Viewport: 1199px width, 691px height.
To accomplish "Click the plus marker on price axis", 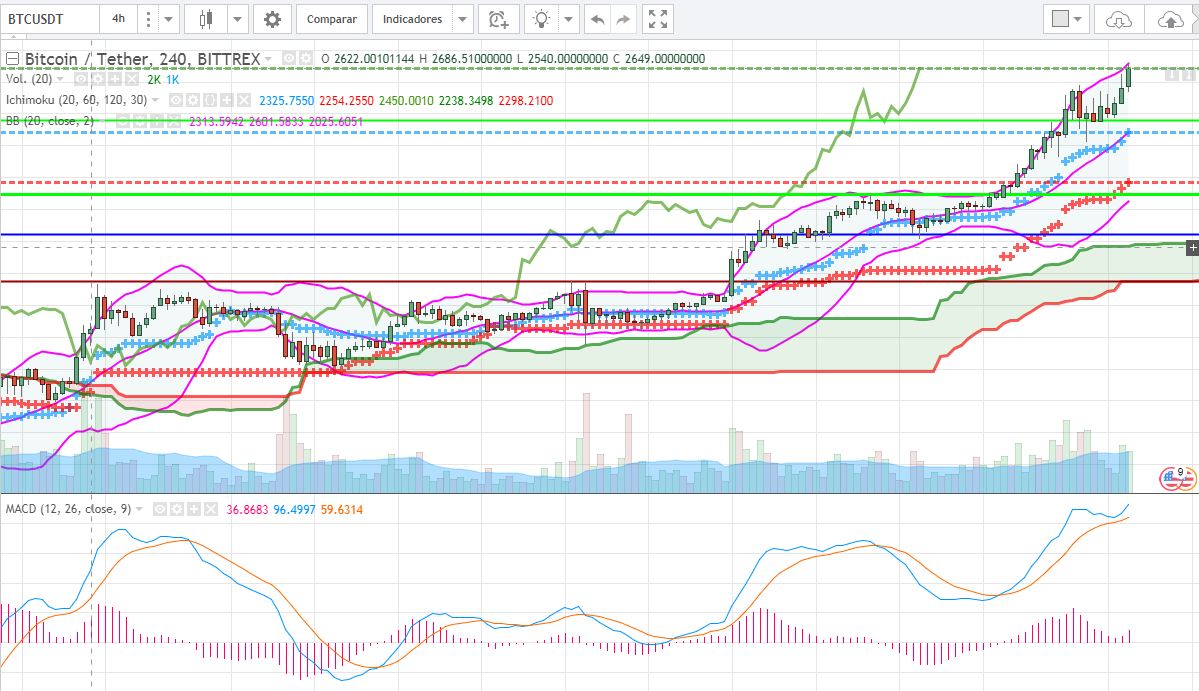I will (1192, 247).
